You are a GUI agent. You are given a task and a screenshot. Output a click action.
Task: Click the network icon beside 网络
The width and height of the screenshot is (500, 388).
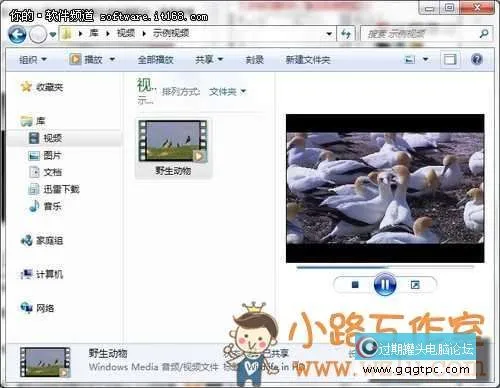click(x=27, y=308)
